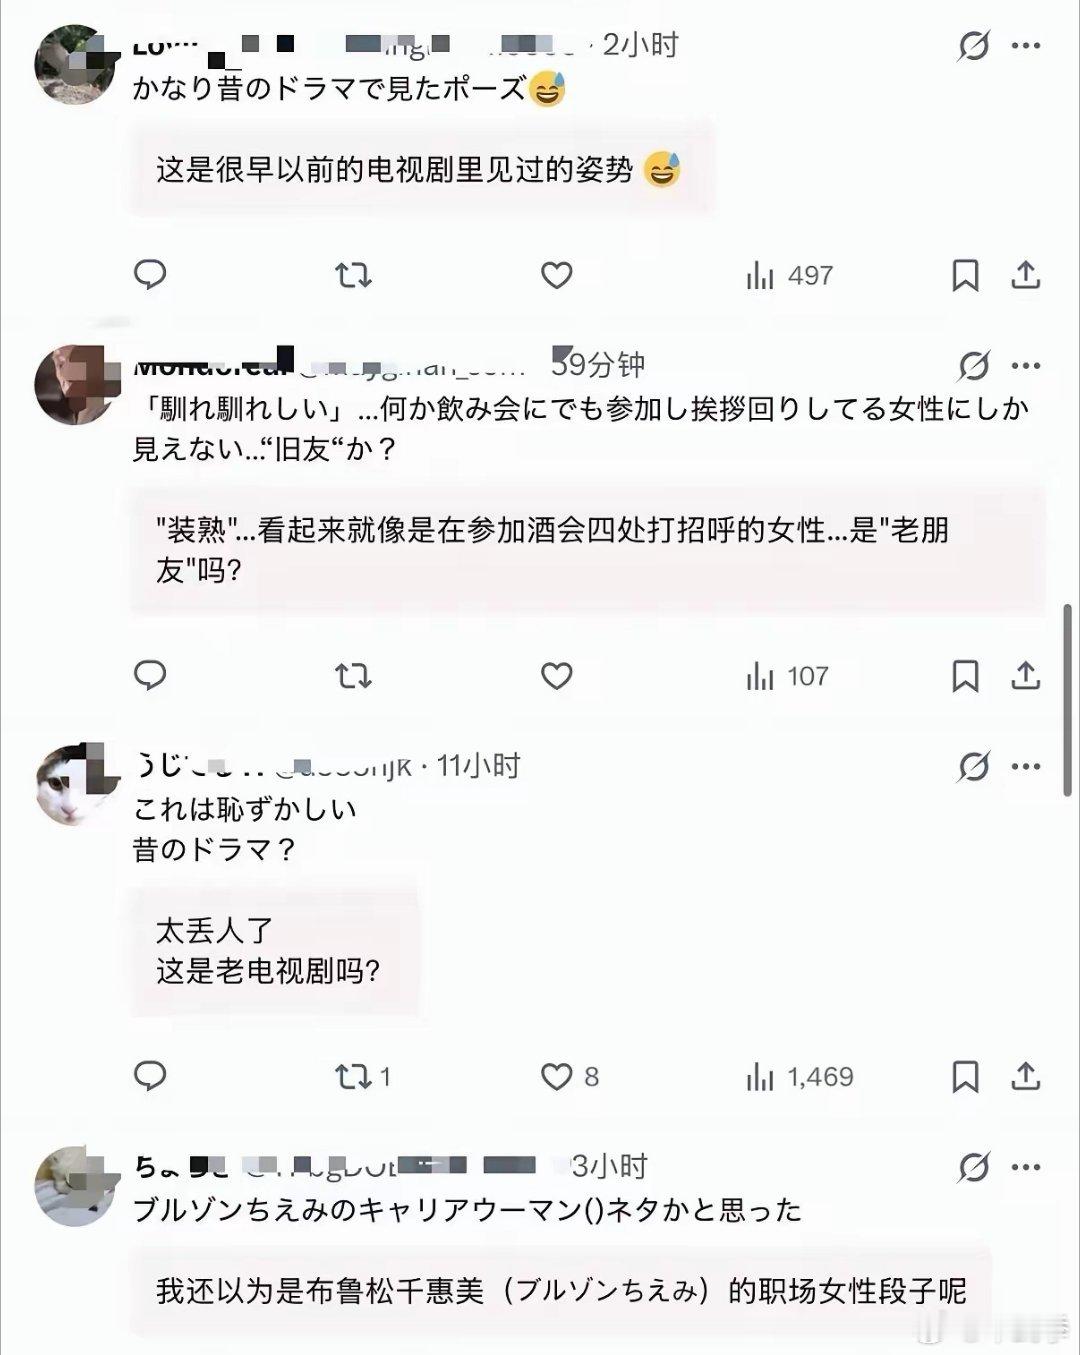Open Grok icon on the 2小时 tweet
1080x1355 pixels.
pos(973,46)
